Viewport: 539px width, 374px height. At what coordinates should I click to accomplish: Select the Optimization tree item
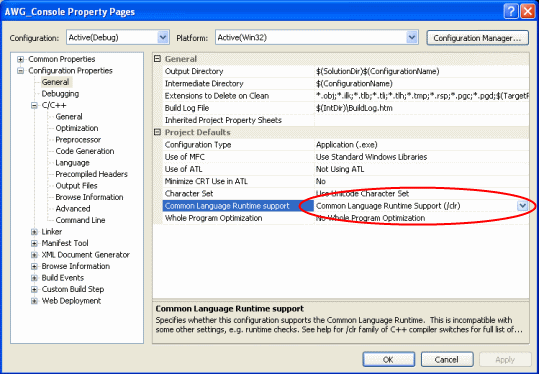click(77, 128)
